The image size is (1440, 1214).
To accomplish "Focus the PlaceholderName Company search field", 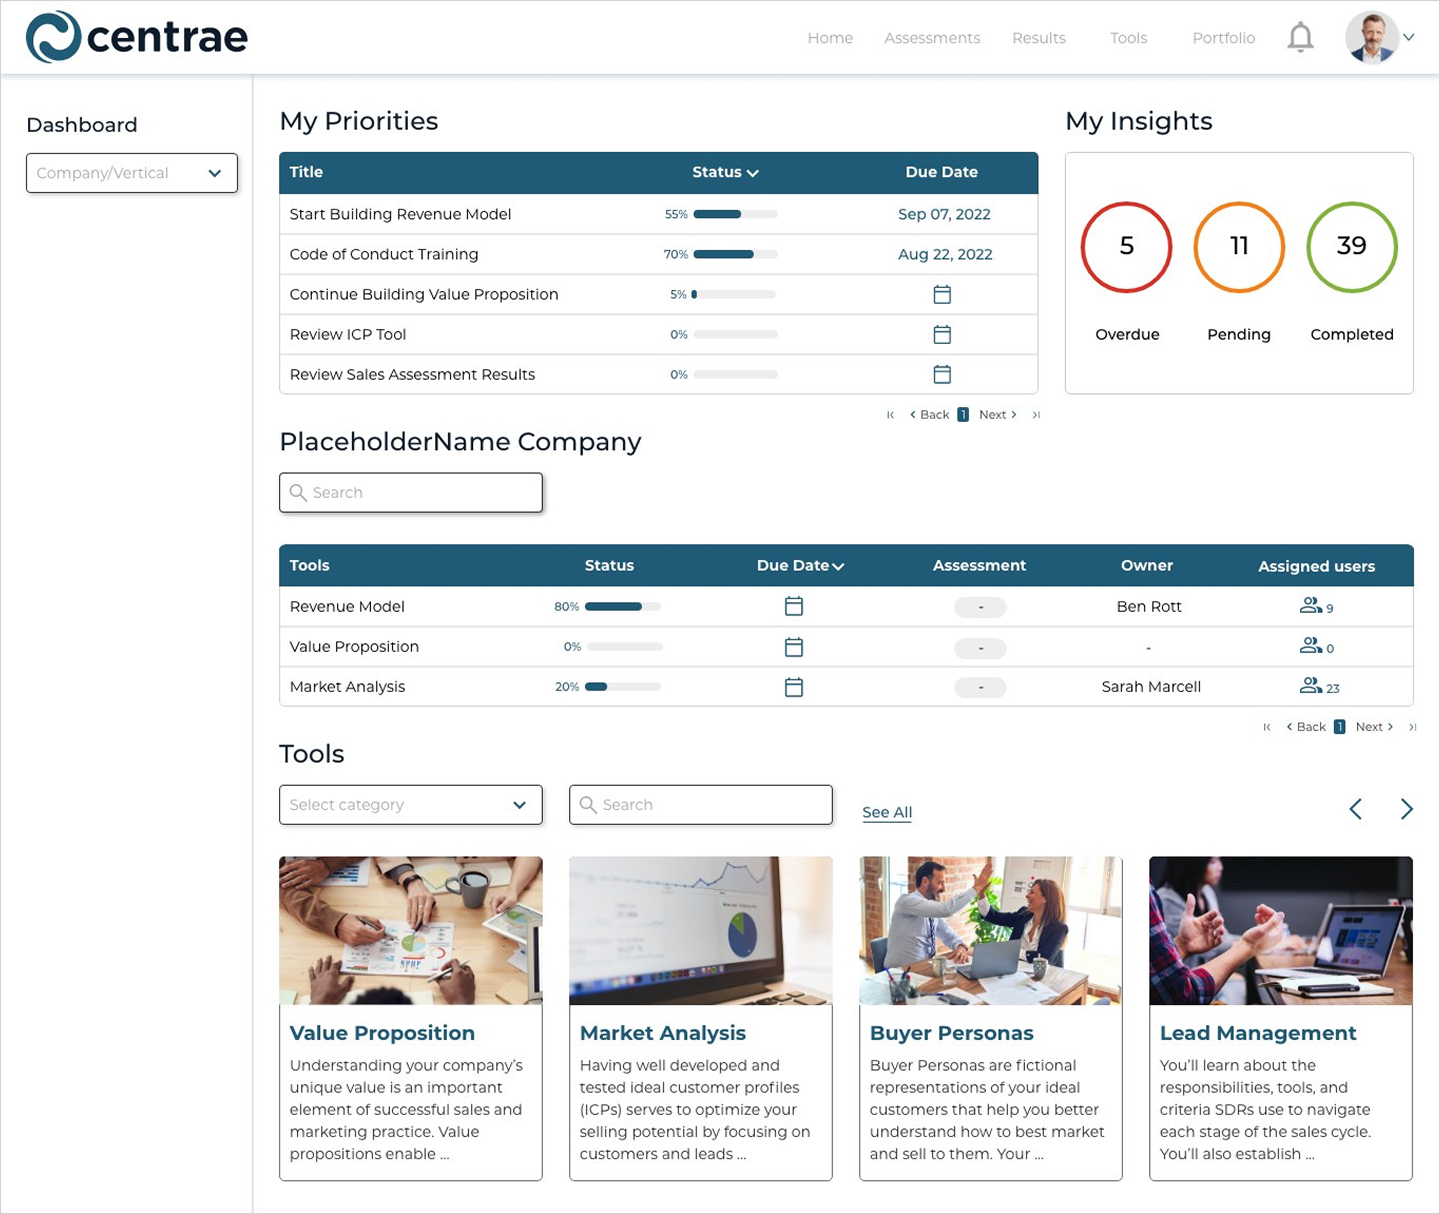I will [x=411, y=493].
